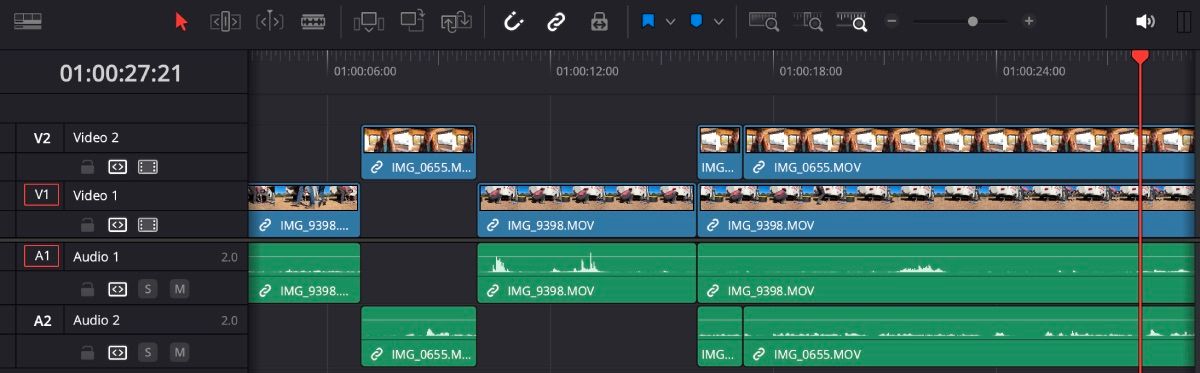Click the Detail Zoom icon
The width and height of the screenshot is (1200, 373).
pyautogui.click(x=808, y=21)
